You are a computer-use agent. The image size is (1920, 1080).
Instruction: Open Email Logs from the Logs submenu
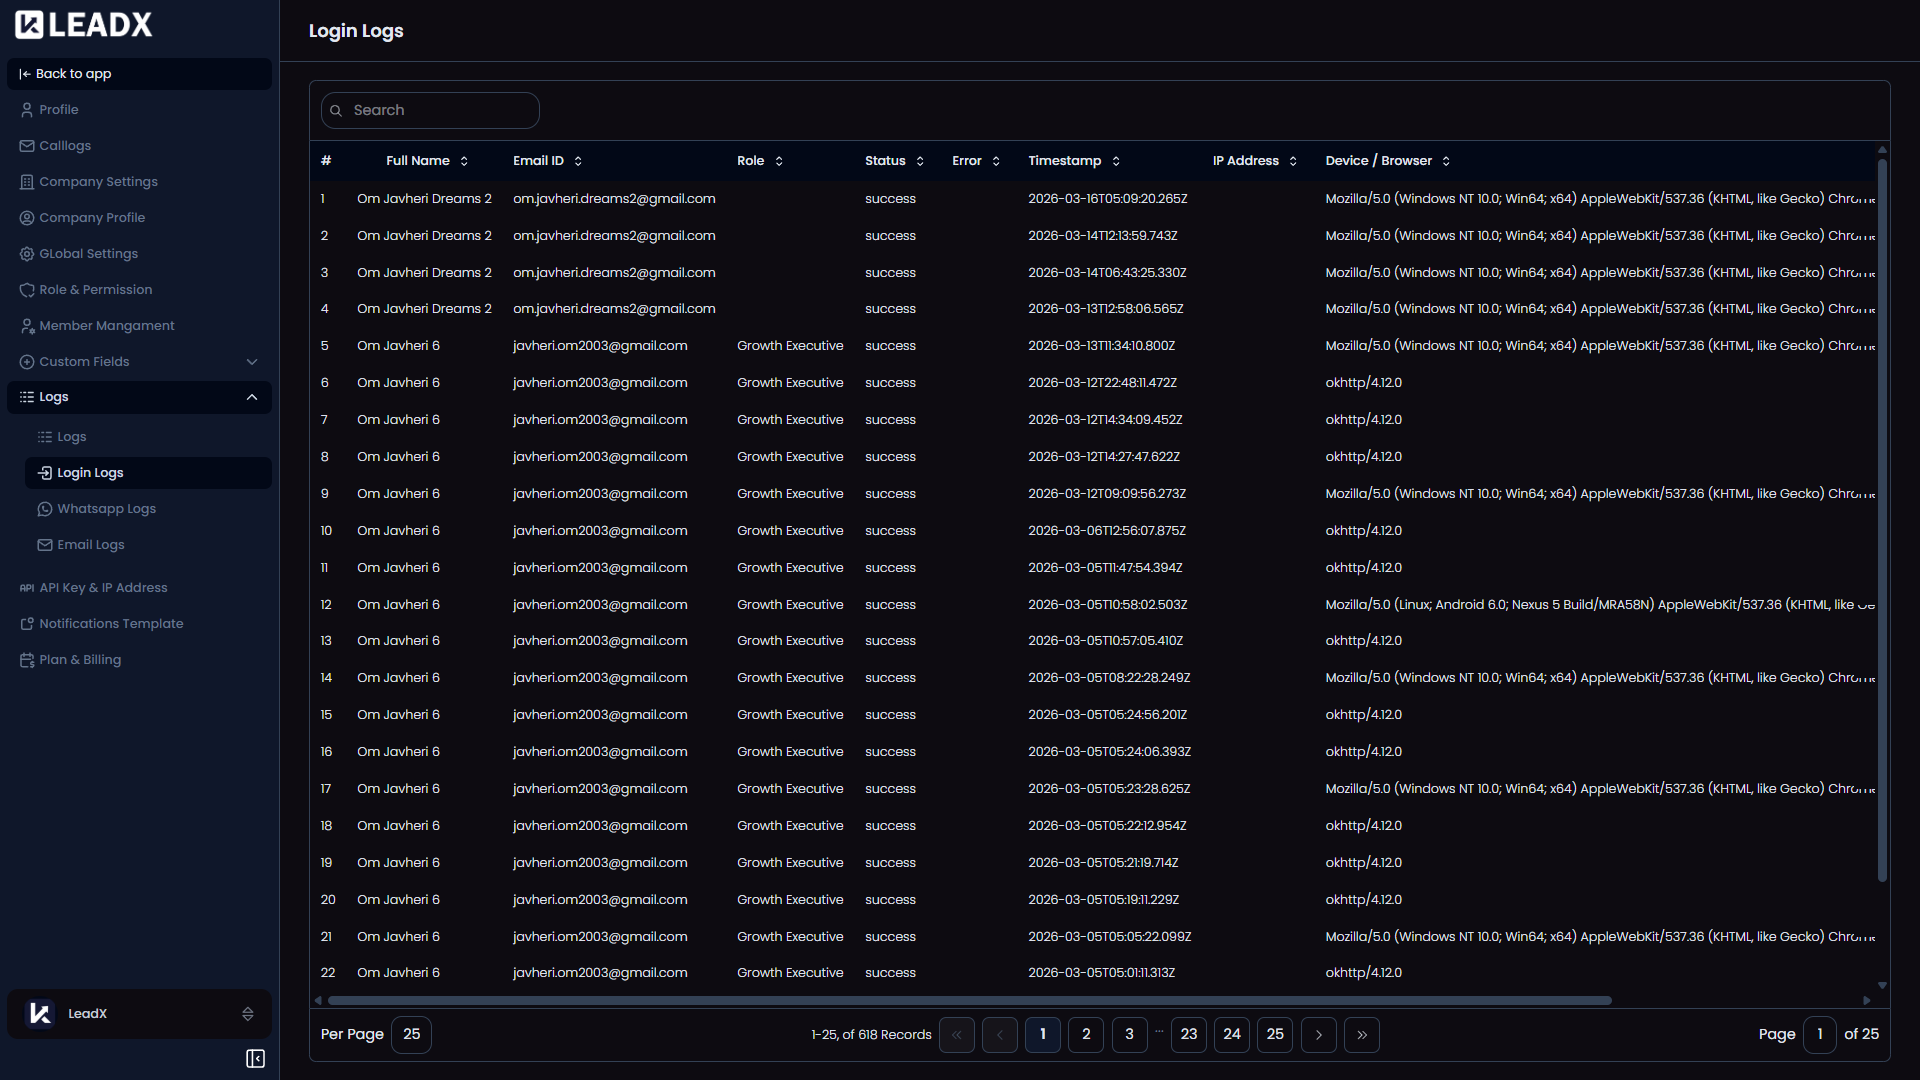[x=91, y=544]
